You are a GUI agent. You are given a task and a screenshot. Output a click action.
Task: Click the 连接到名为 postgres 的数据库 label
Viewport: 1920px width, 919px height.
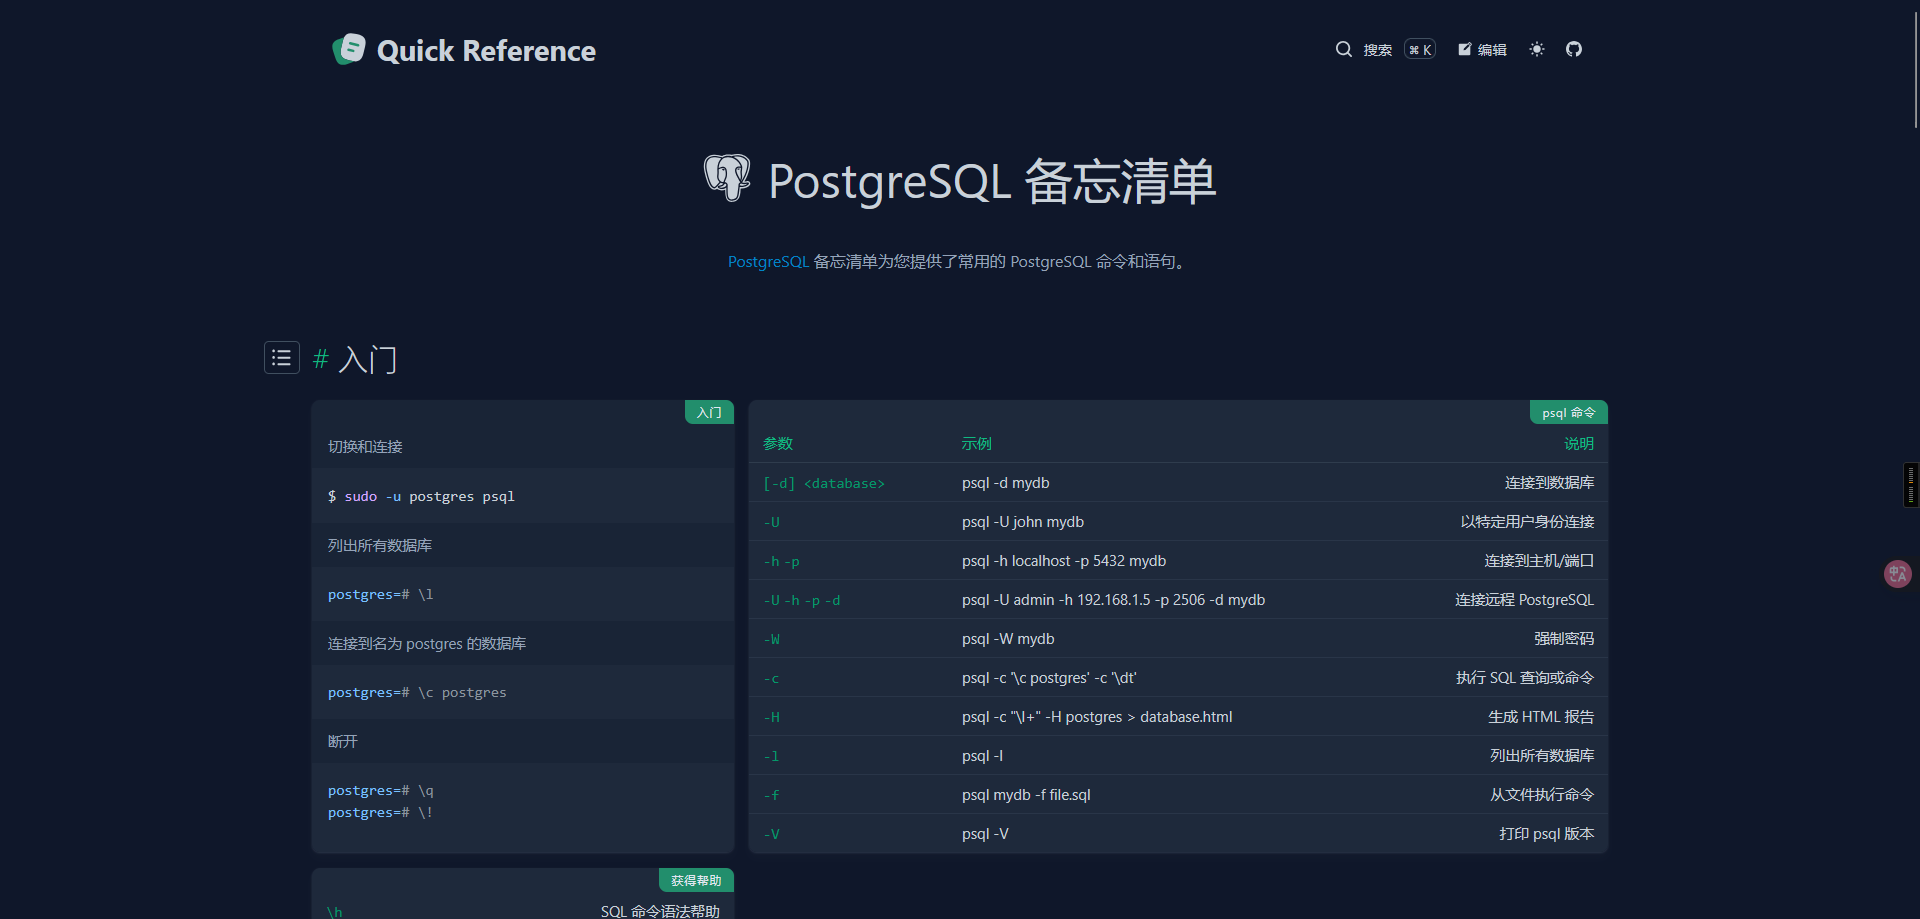427,643
